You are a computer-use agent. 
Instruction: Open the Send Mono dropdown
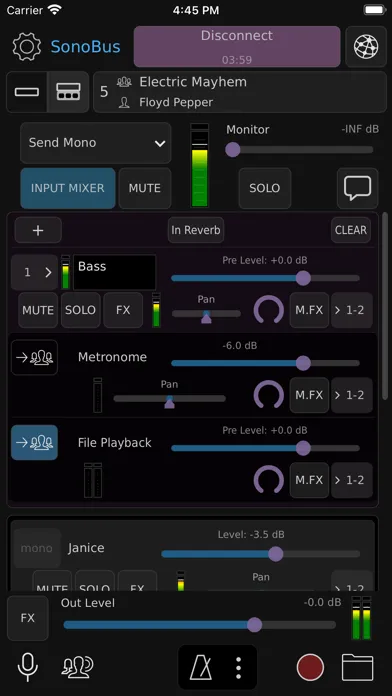96,143
